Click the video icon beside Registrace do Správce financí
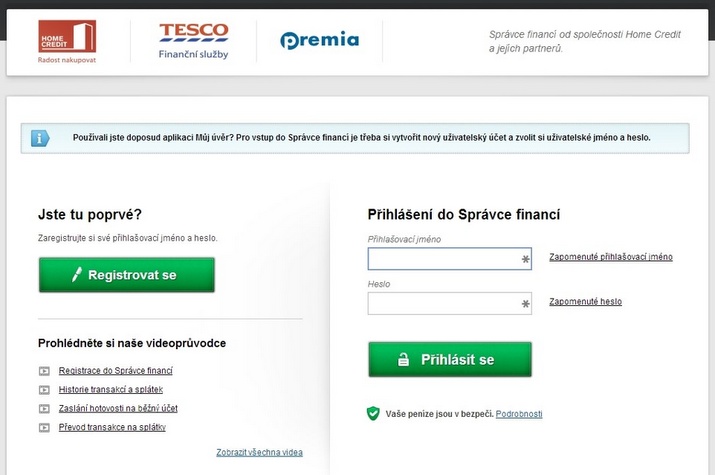The width and height of the screenshot is (715, 475). click(44, 371)
